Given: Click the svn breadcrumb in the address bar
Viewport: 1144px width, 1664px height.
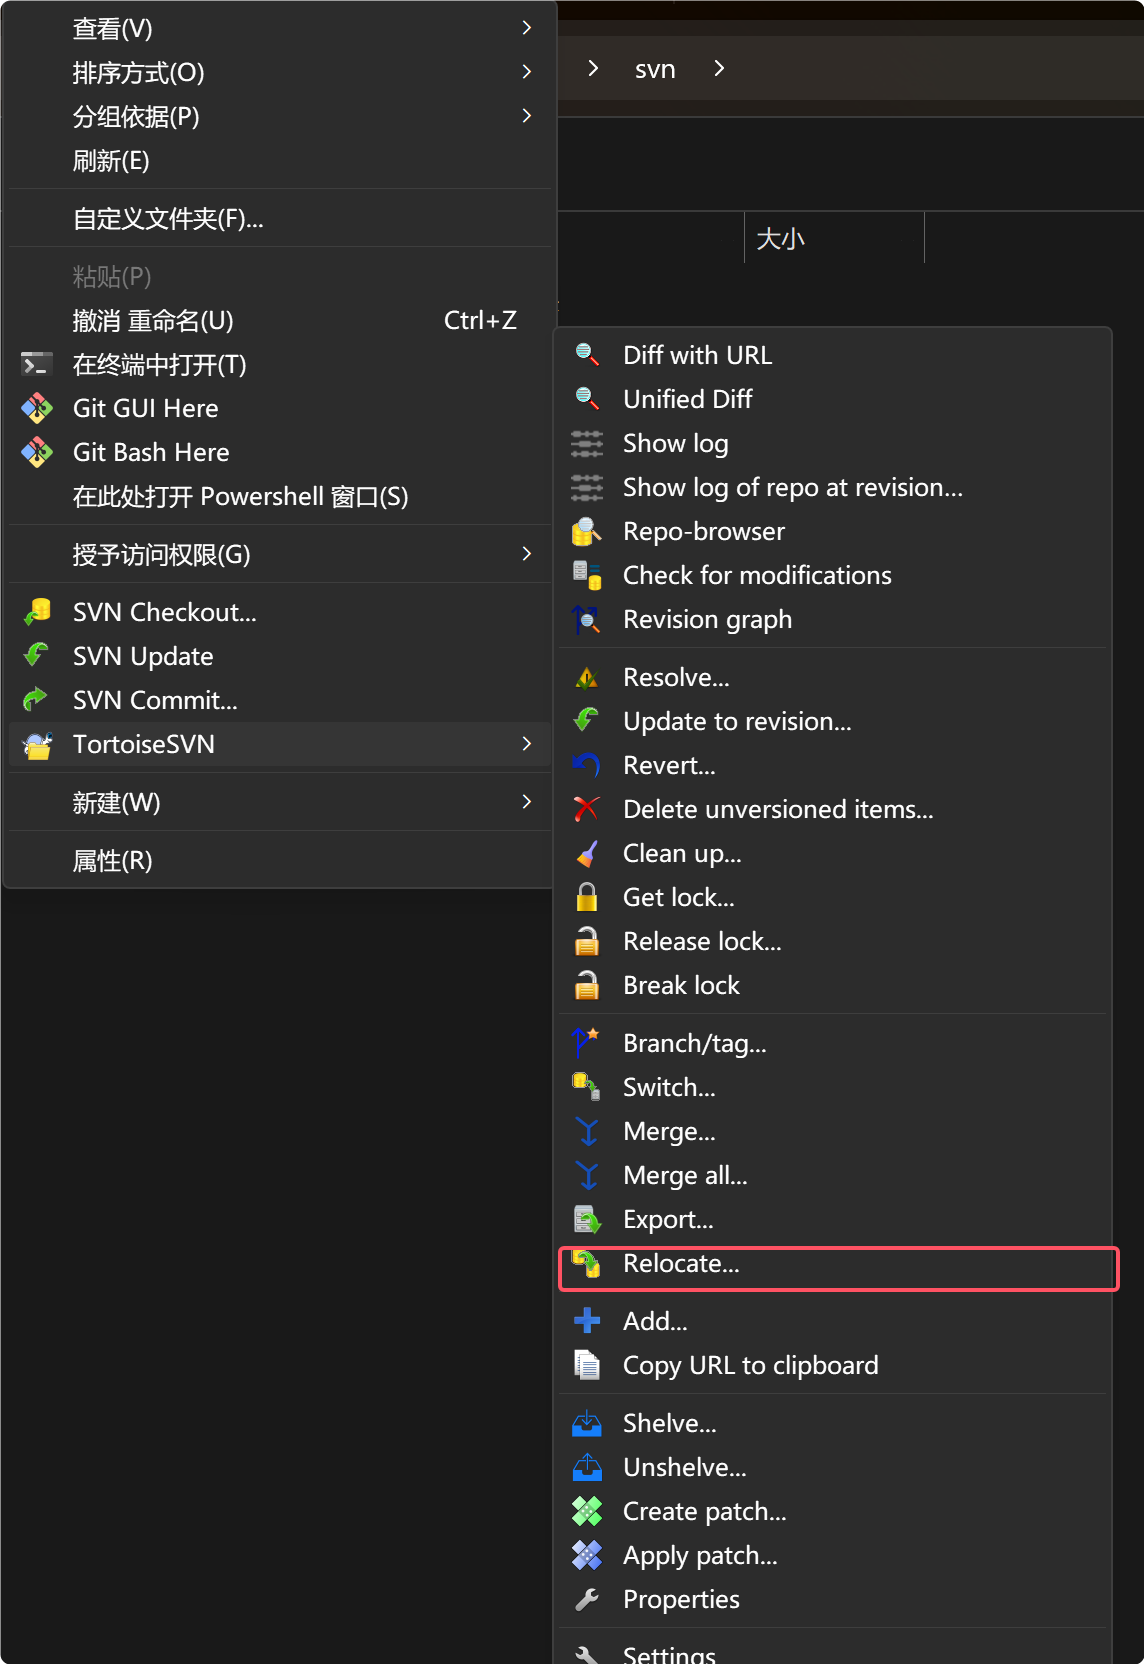Looking at the screenshot, I should pyautogui.click(x=655, y=69).
